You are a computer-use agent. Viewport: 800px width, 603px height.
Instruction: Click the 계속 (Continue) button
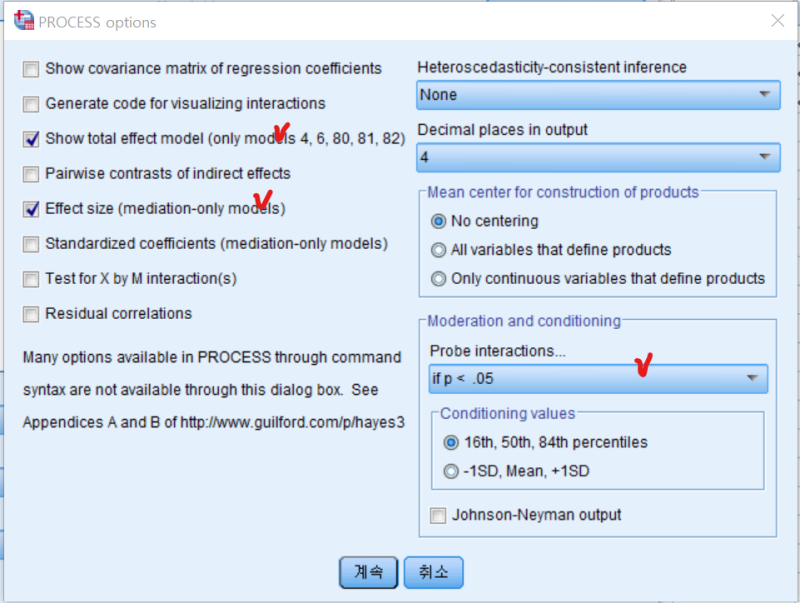[368, 572]
